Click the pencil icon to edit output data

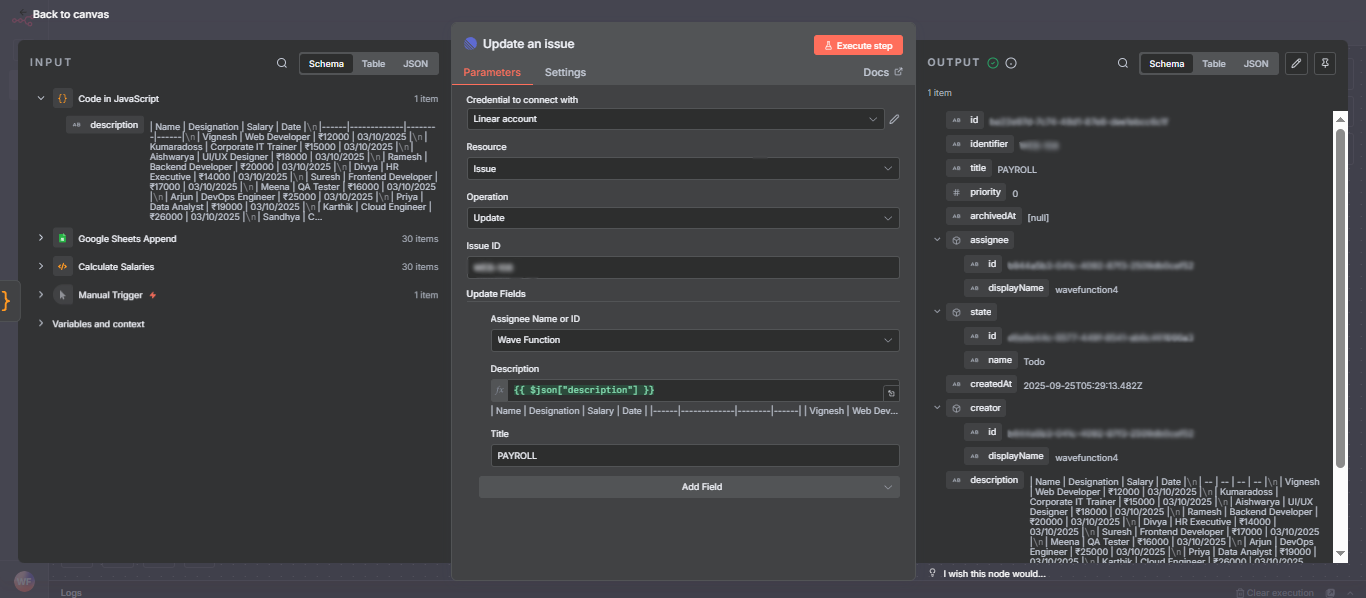1296,62
